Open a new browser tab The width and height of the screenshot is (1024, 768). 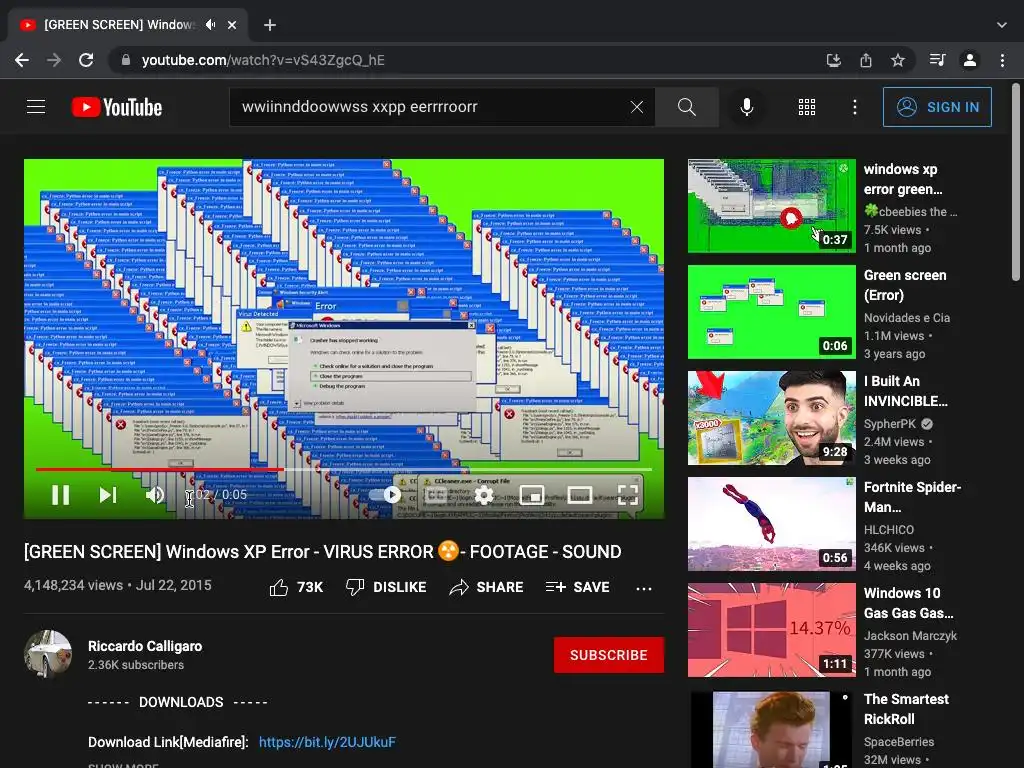(x=270, y=25)
